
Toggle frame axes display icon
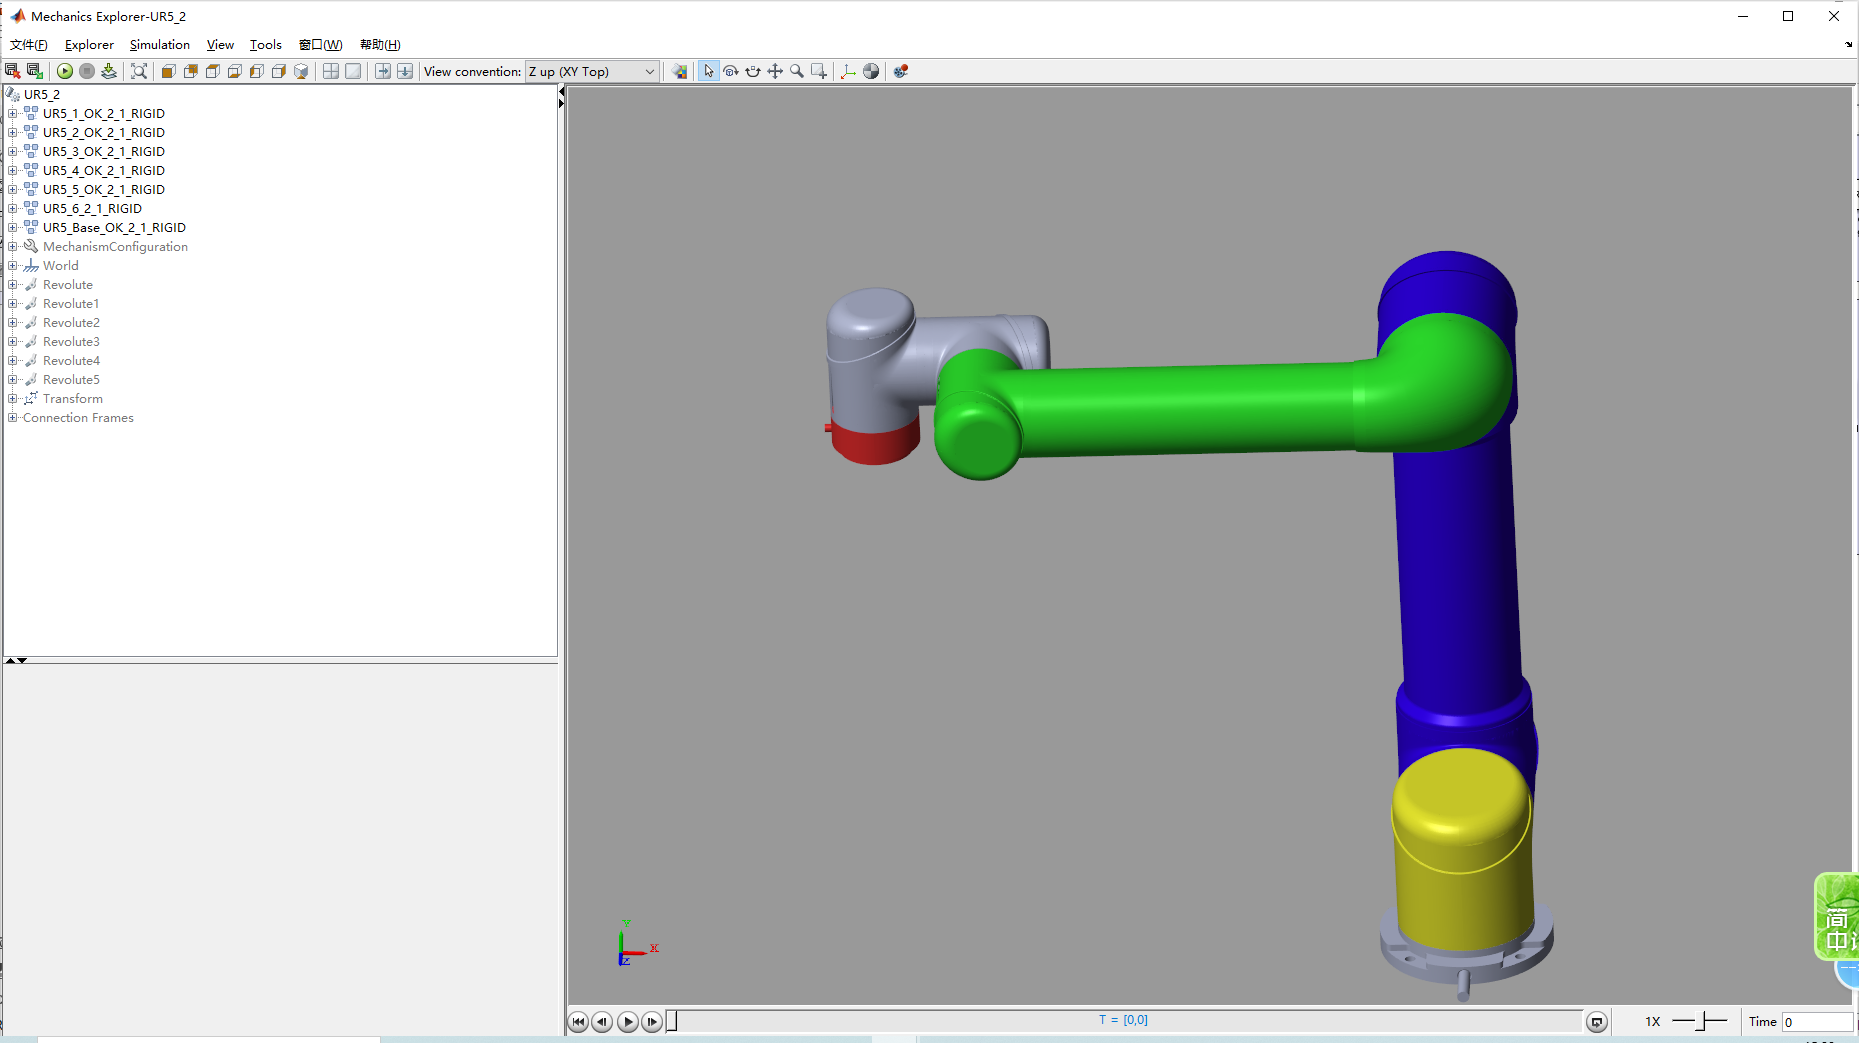click(x=848, y=71)
